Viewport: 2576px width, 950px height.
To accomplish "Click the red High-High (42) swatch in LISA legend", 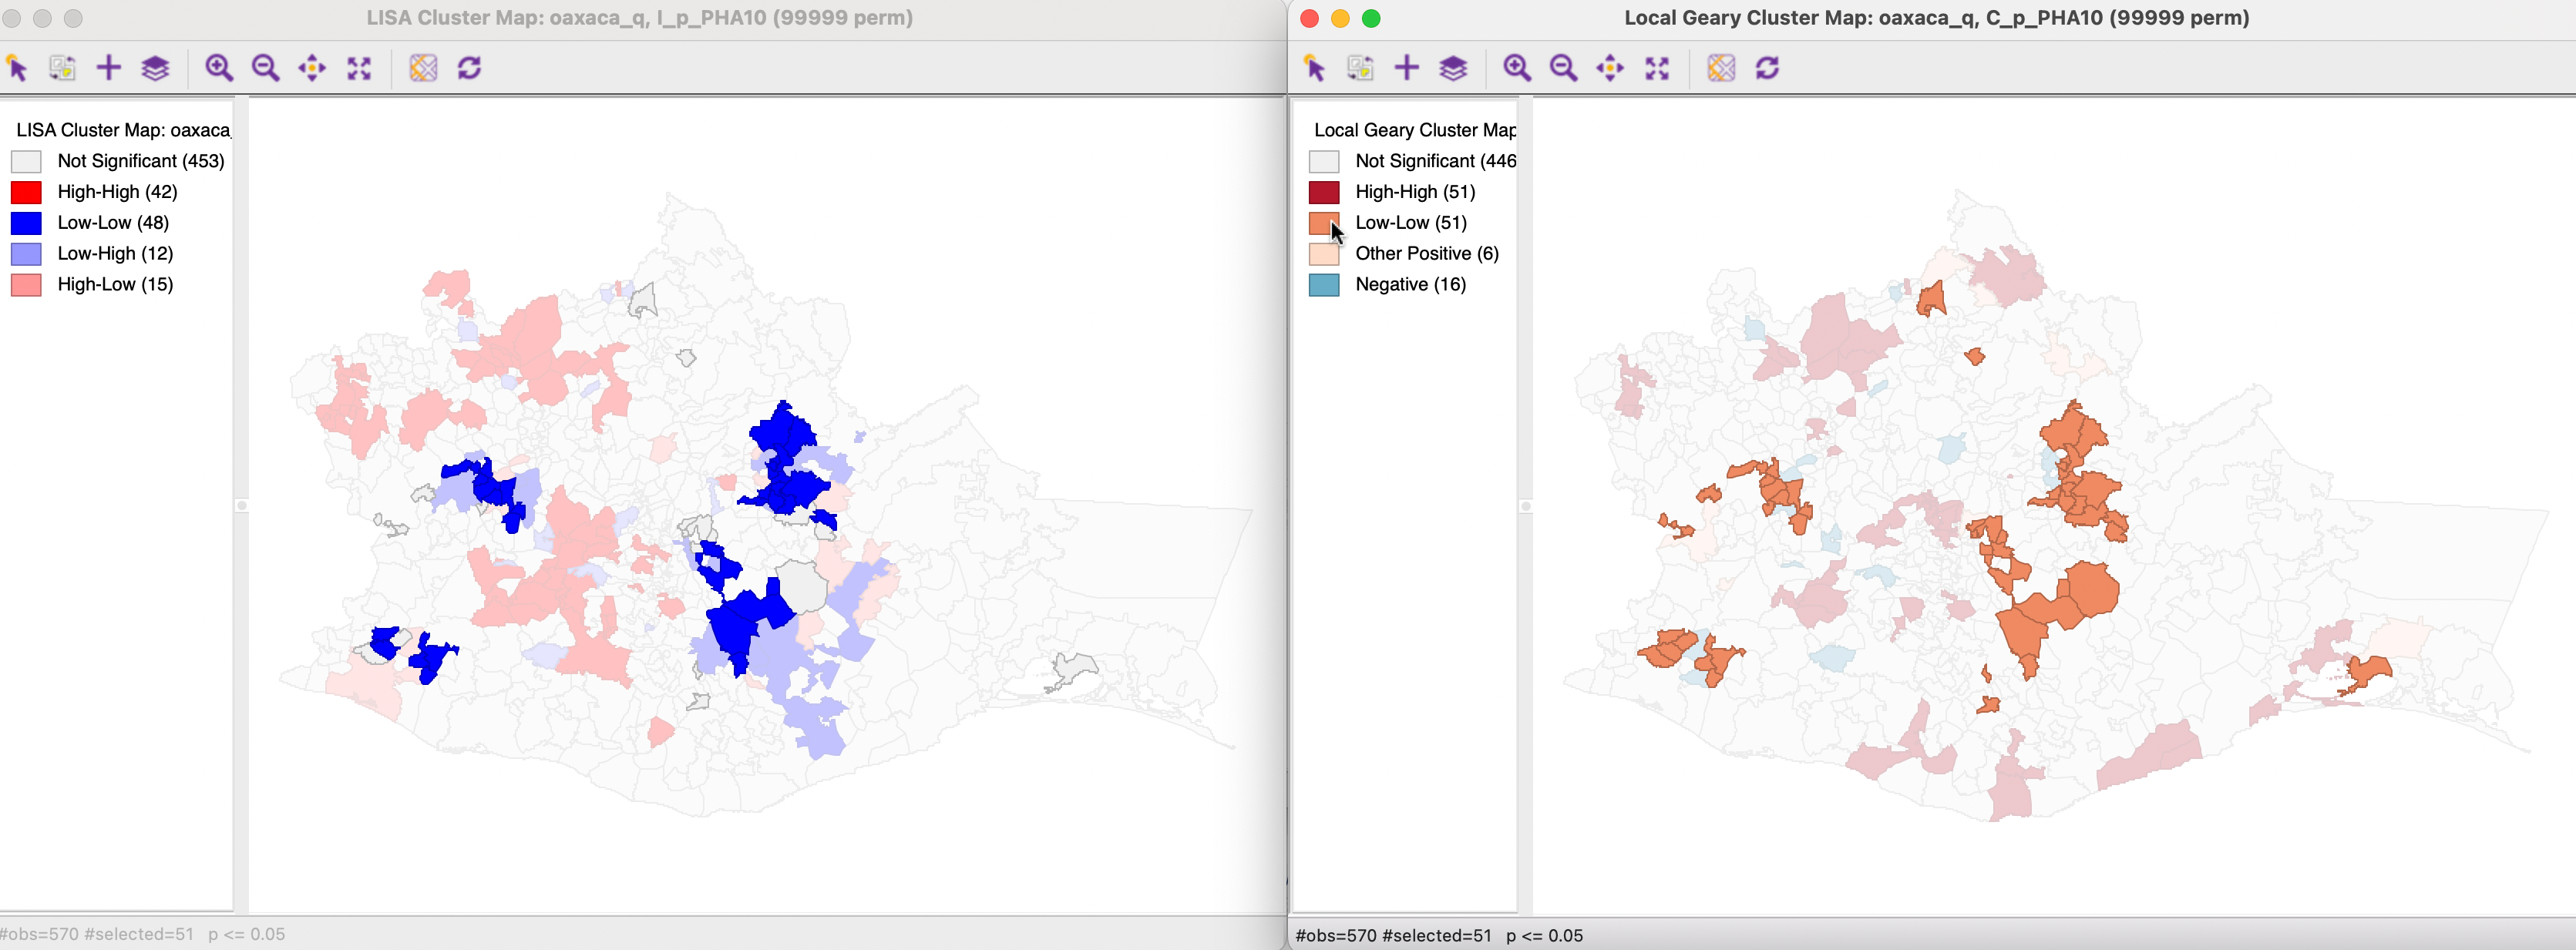I will (x=26, y=192).
